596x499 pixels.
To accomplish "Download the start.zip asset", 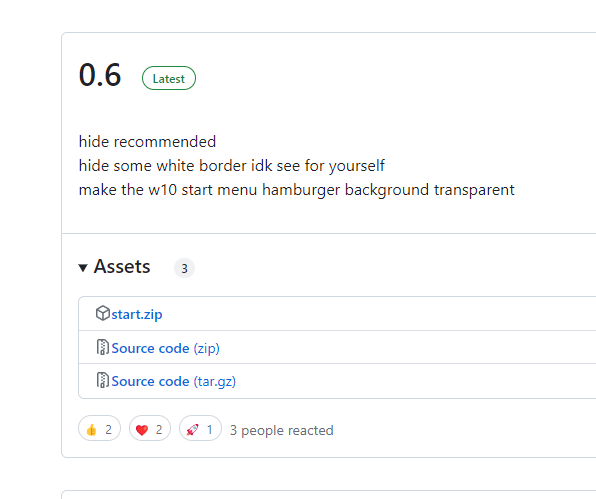I will (x=137, y=314).
